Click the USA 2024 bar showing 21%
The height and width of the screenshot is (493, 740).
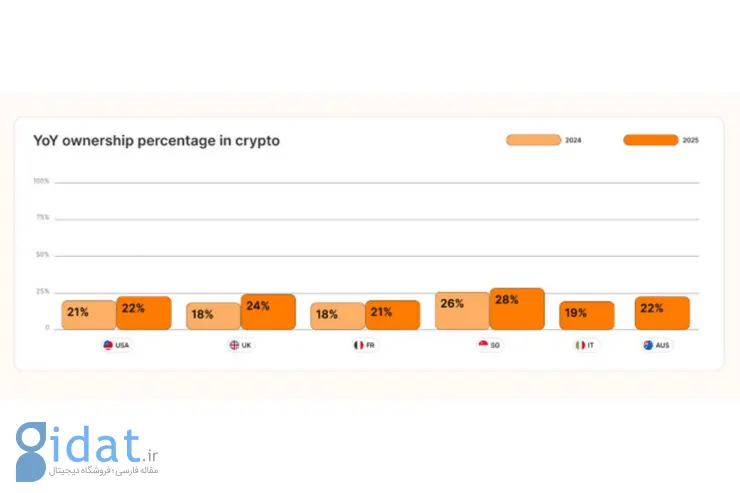89,315
